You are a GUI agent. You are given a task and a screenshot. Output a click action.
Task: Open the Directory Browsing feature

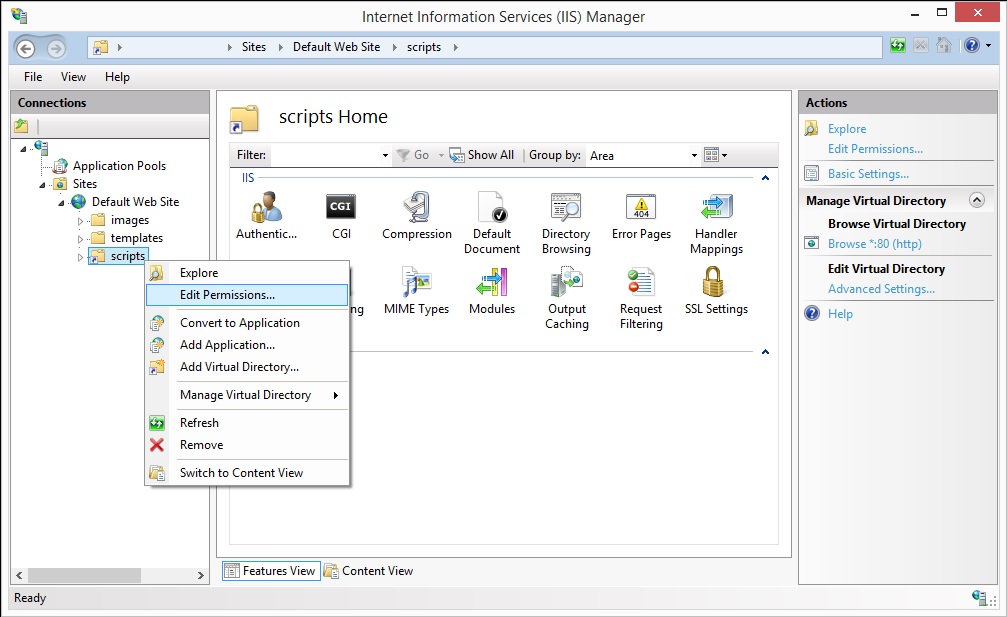(x=566, y=223)
